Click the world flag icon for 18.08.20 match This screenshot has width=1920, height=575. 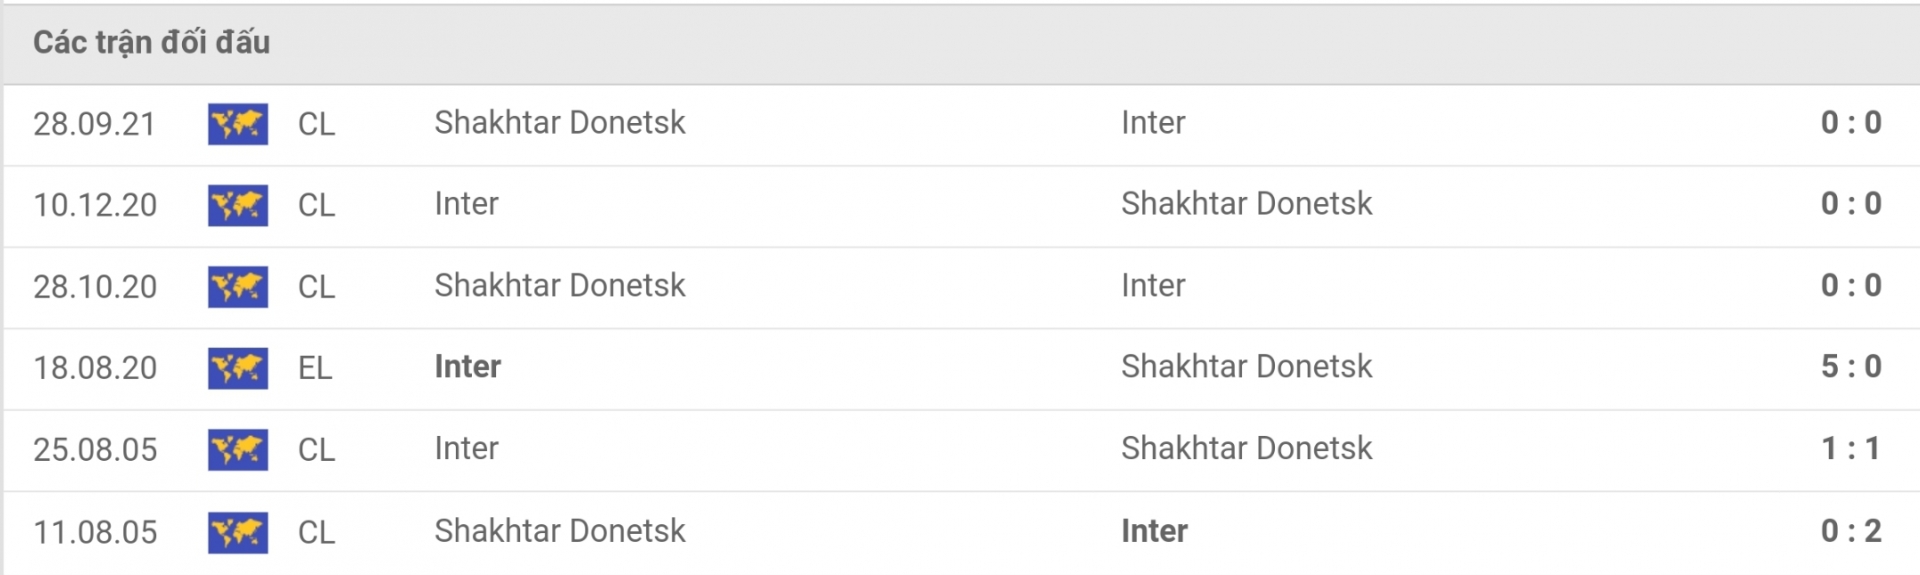click(x=238, y=368)
